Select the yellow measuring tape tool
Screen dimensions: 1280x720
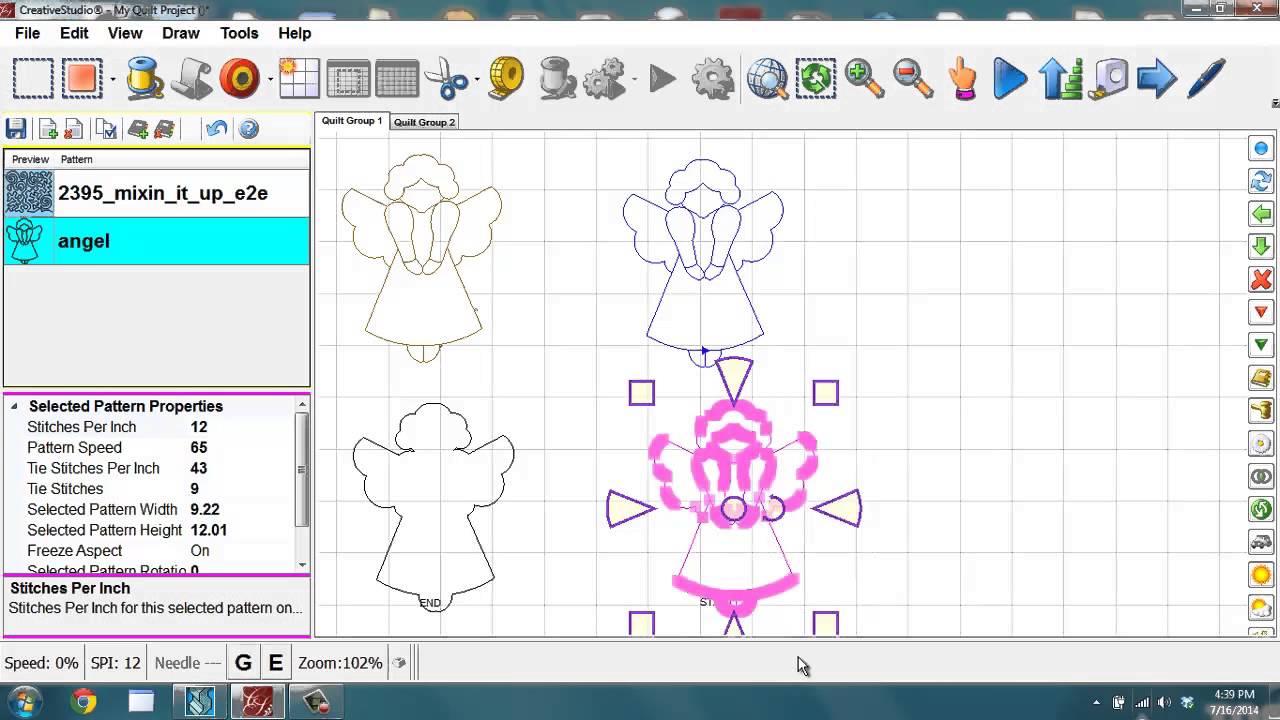pos(507,78)
